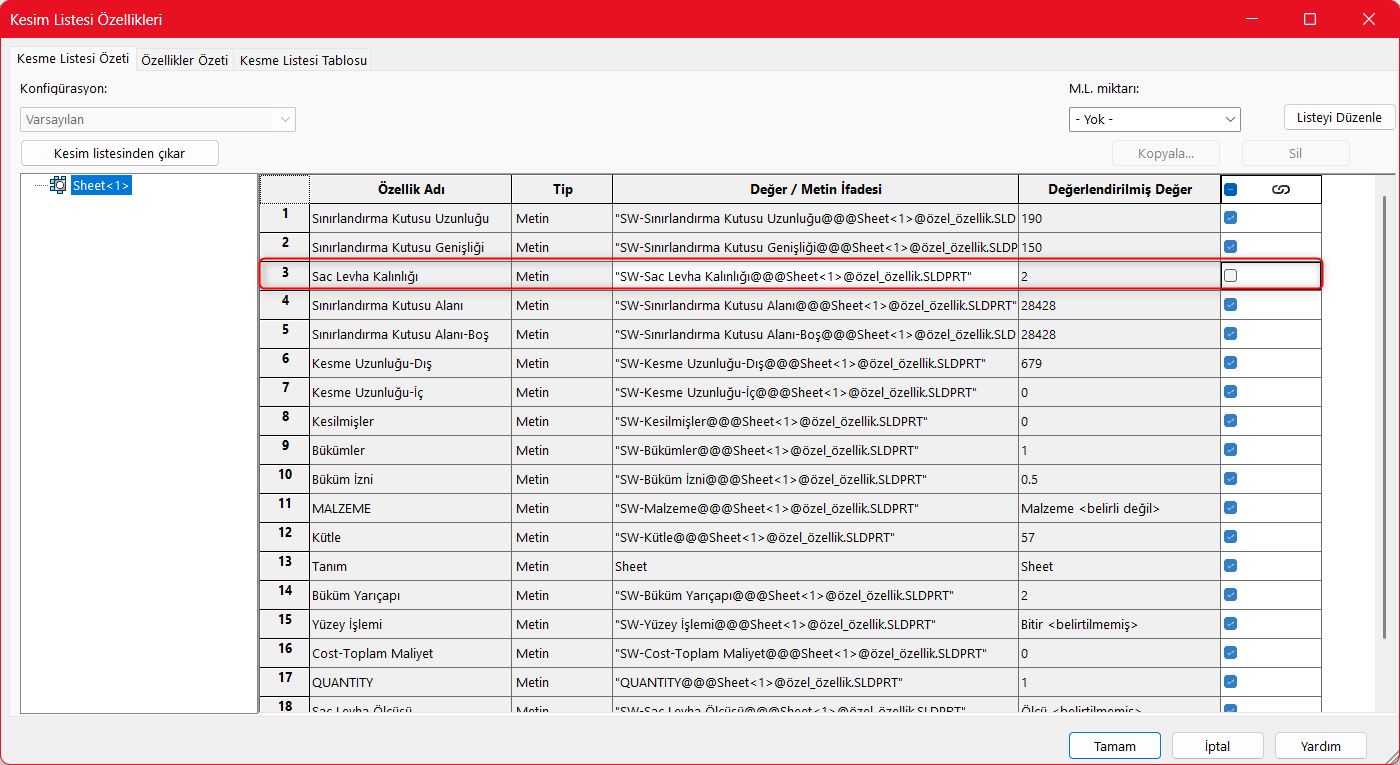Click the Cost-Toplam Maliyet property name cell
Viewport: 1400px width, 765px height.
410,653
